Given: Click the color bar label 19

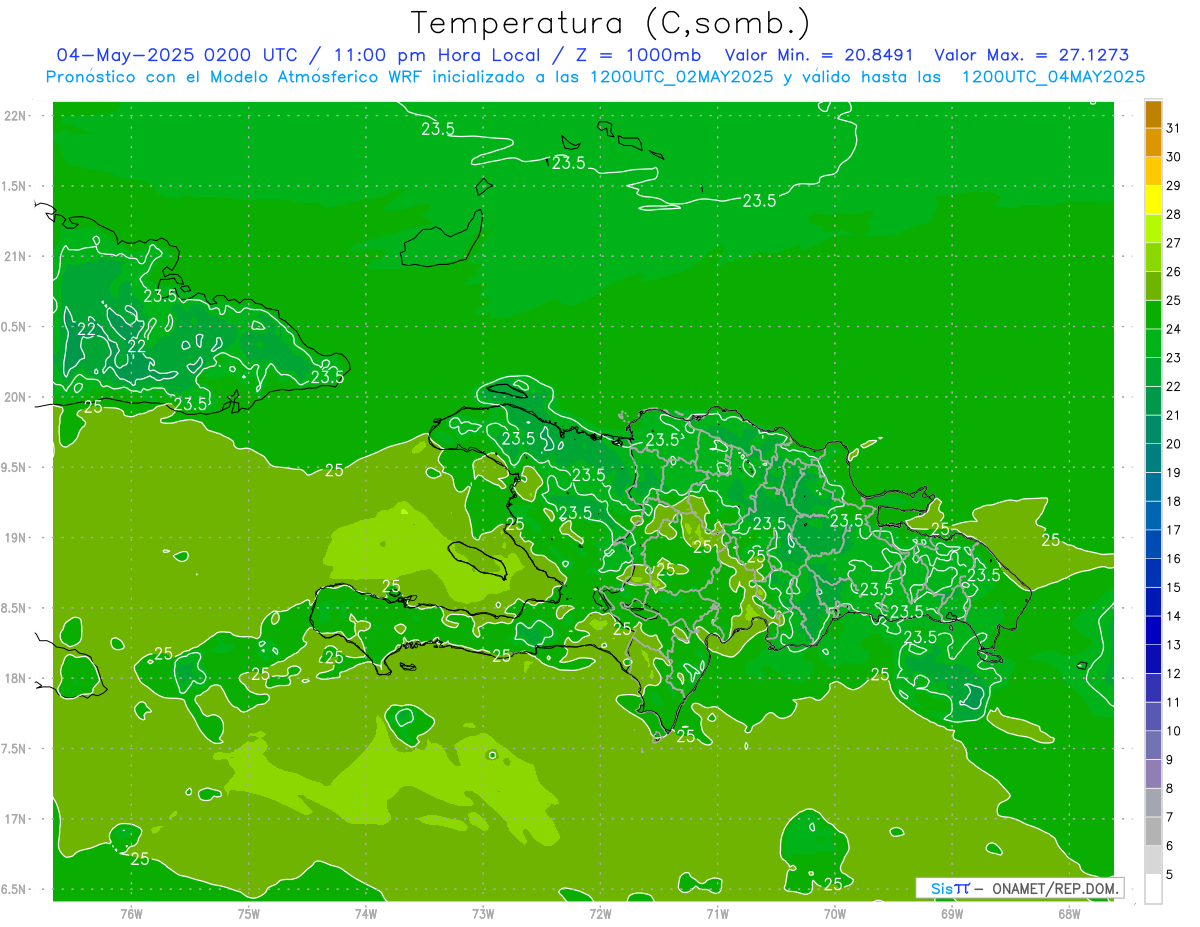Looking at the screenshot, I should pyautogui.click(x=1174, y=473).
